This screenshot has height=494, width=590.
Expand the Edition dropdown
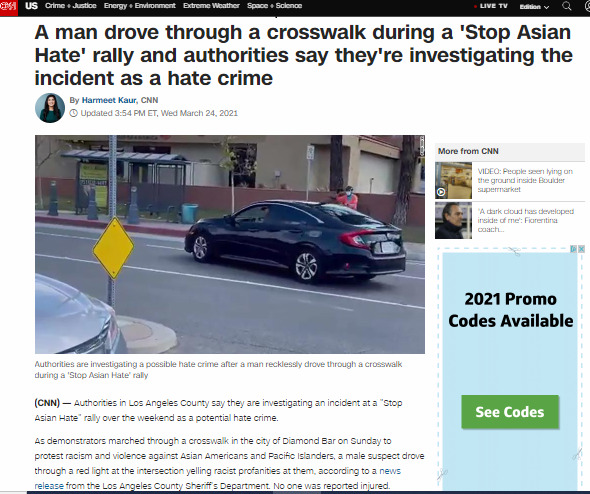[x=534, y=7]
